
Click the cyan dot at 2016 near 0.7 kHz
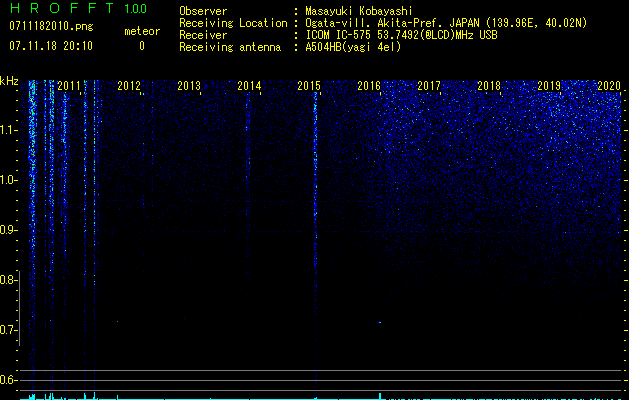coord(380,322)
